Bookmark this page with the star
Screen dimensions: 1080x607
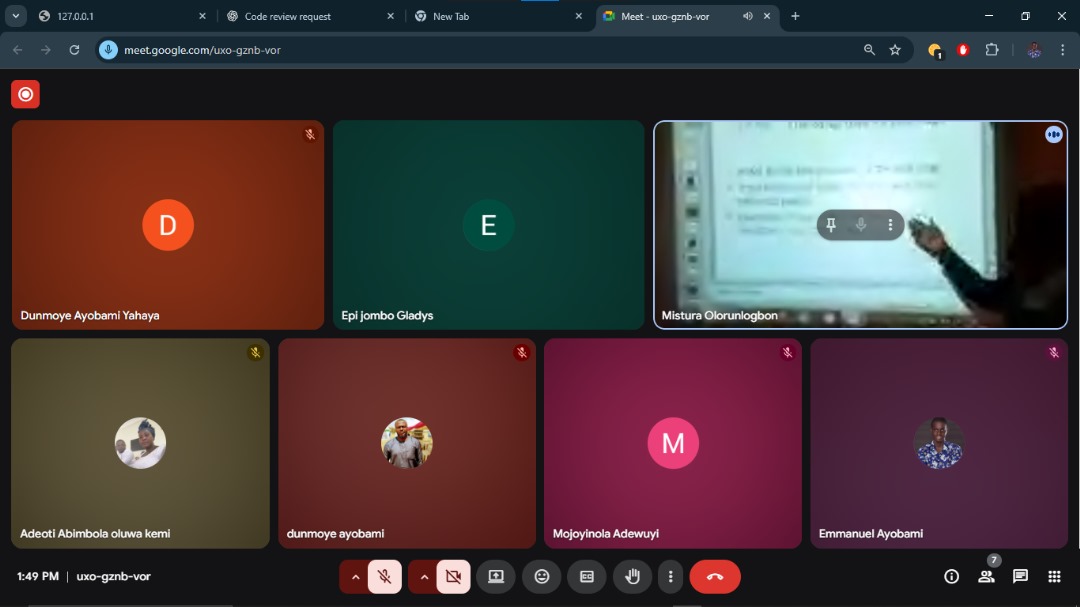coord(895,50)
